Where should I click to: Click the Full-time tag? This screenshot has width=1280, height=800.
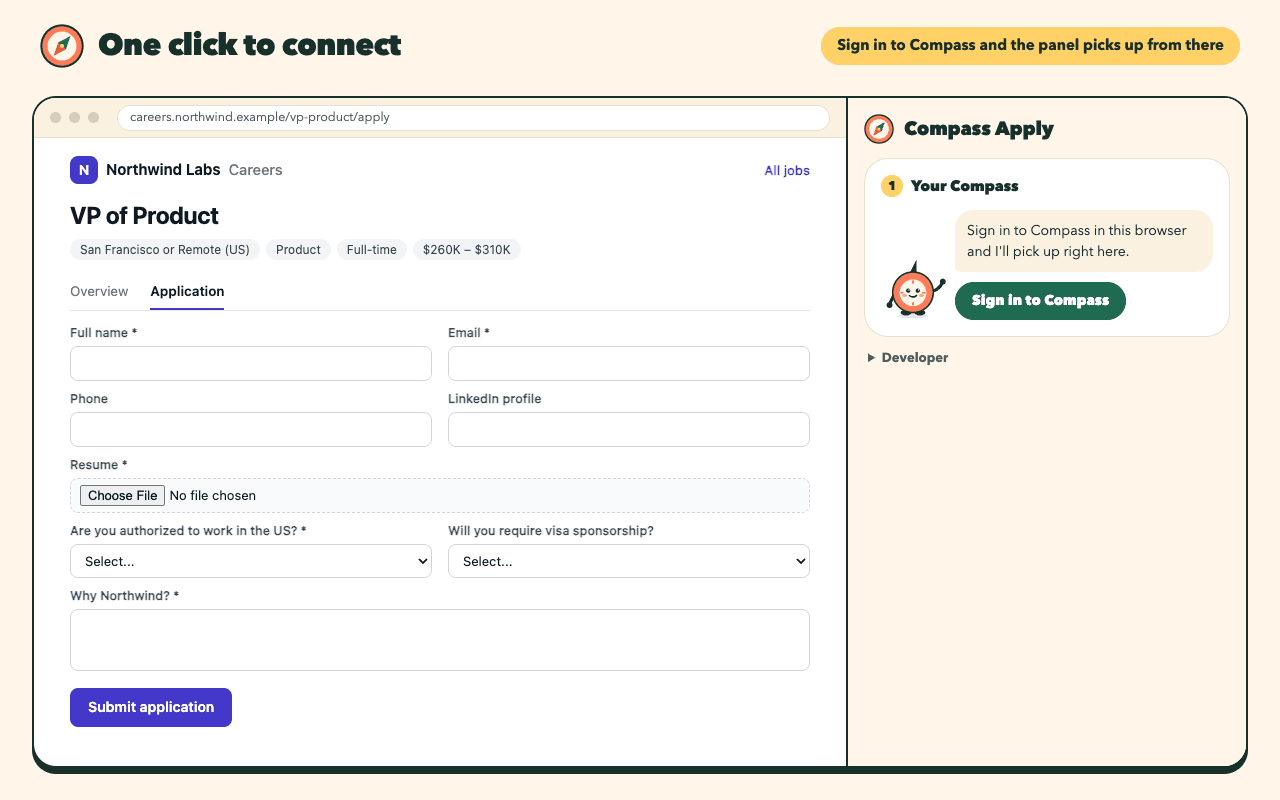[372, 250]
